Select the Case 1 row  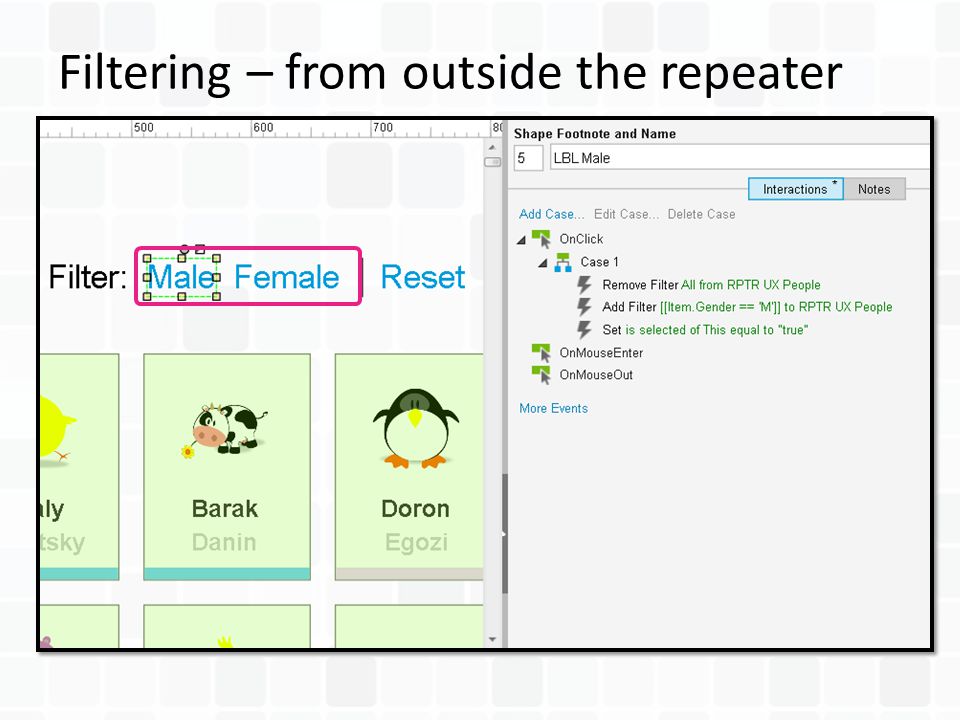point(599,262)
